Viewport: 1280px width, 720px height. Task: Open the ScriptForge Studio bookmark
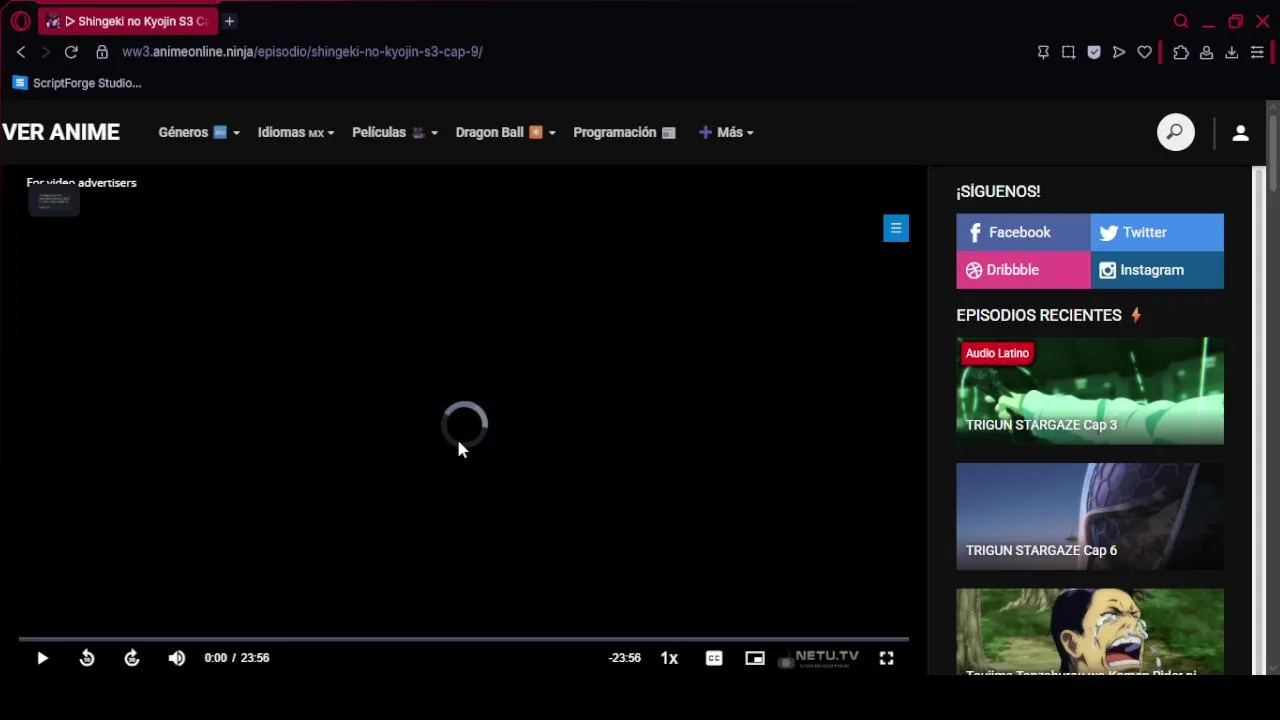(x=77, y=83)
